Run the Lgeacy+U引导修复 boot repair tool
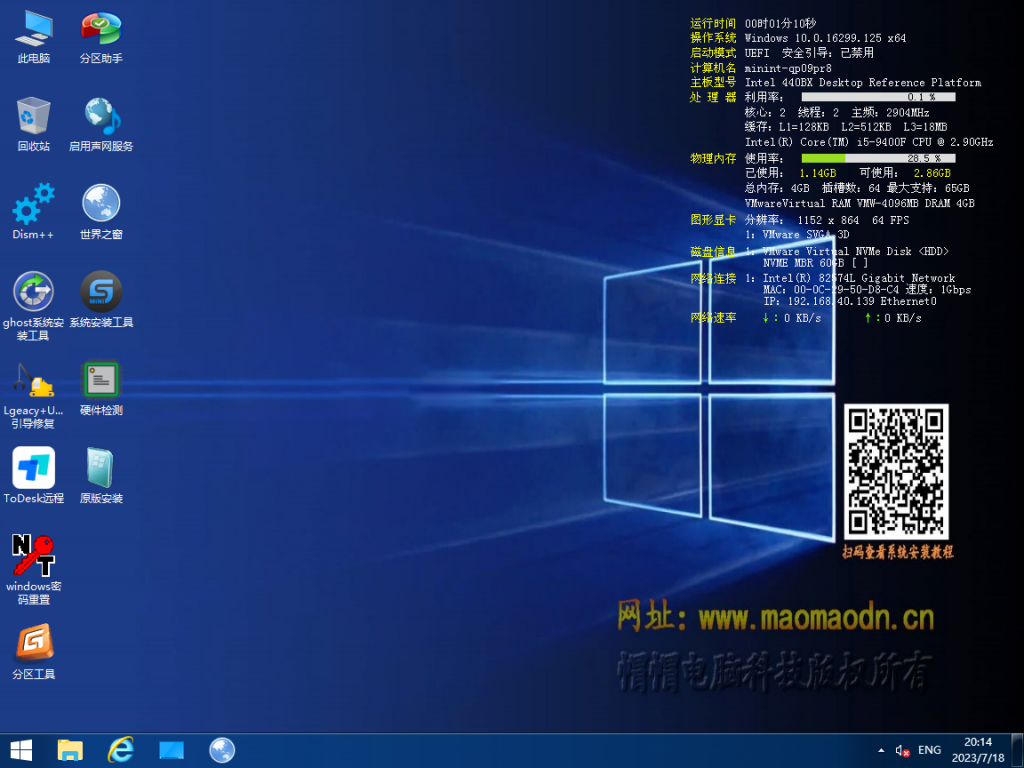This screenshot has height=768, width=1024. click(33, 380)
